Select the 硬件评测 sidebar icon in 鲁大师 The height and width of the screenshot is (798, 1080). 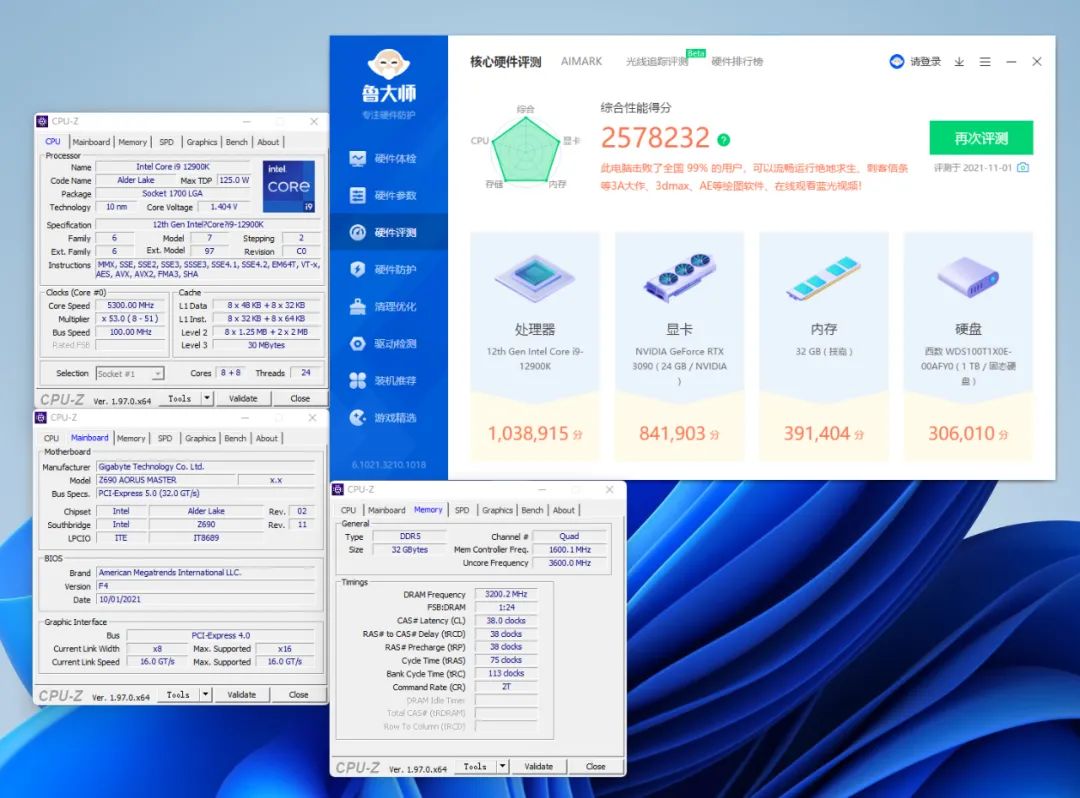(357, 233)
